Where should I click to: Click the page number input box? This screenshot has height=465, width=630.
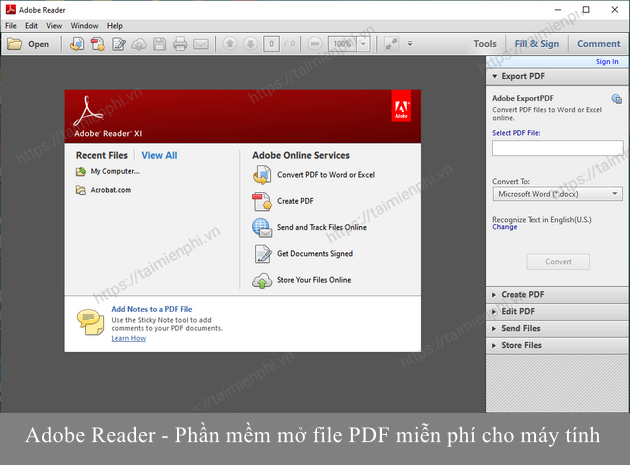[x=271, y=44]
